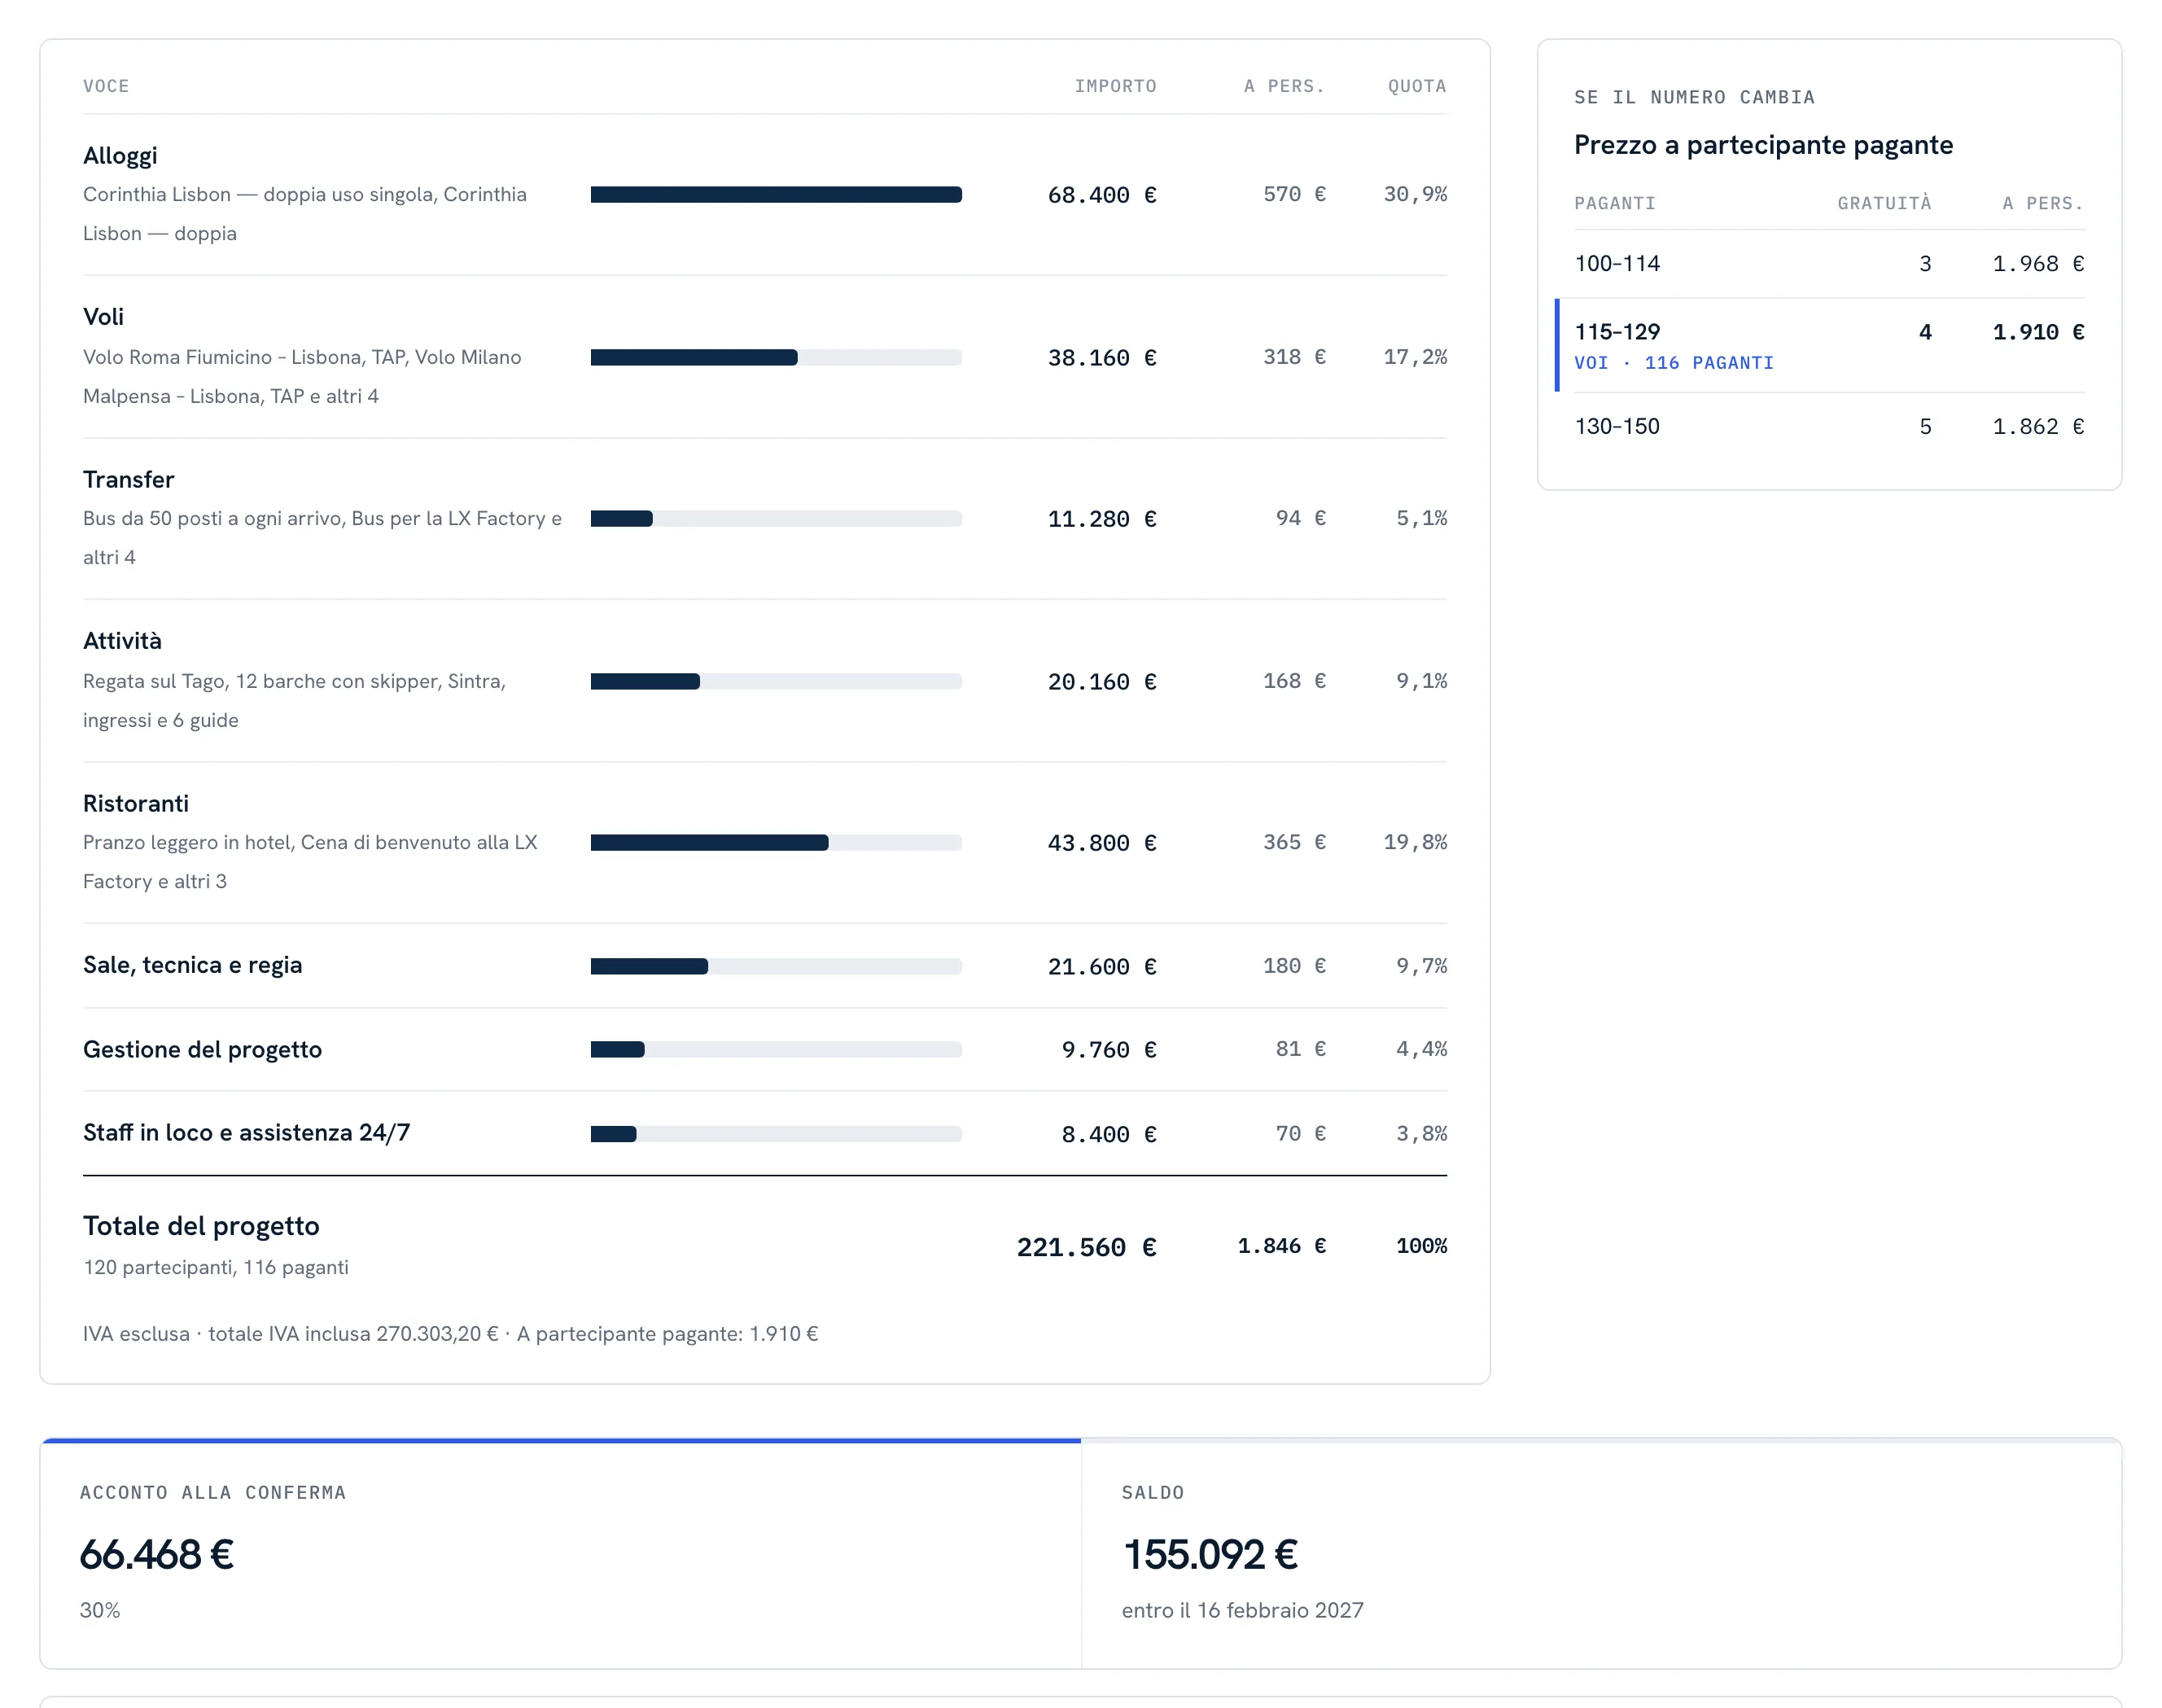Click the project total 221.560 €
Image resolution: width=2162 pixels, height=1708 pixels.
[x=1086, y=1248]
